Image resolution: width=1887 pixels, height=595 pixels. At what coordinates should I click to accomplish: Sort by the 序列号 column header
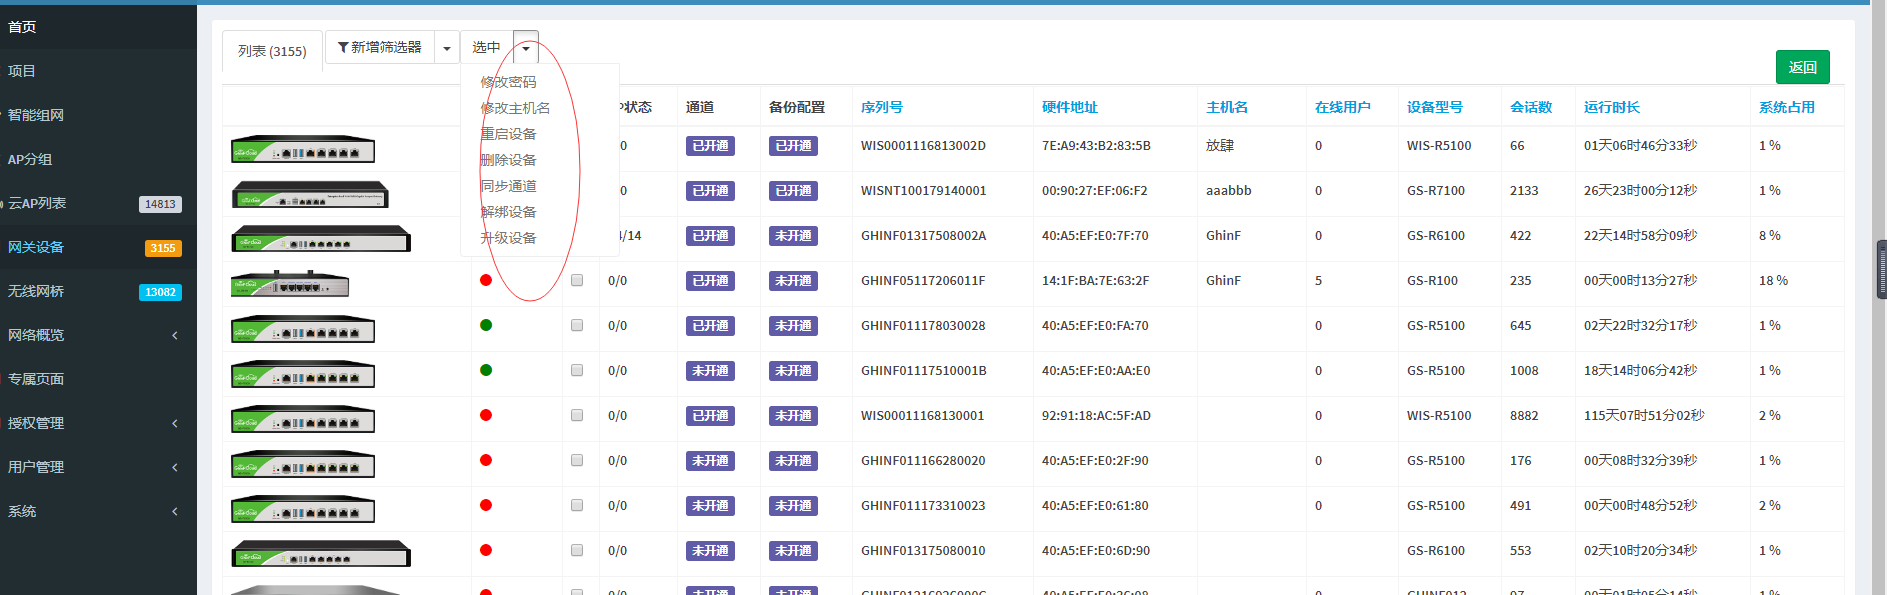[x=881, y=107]
